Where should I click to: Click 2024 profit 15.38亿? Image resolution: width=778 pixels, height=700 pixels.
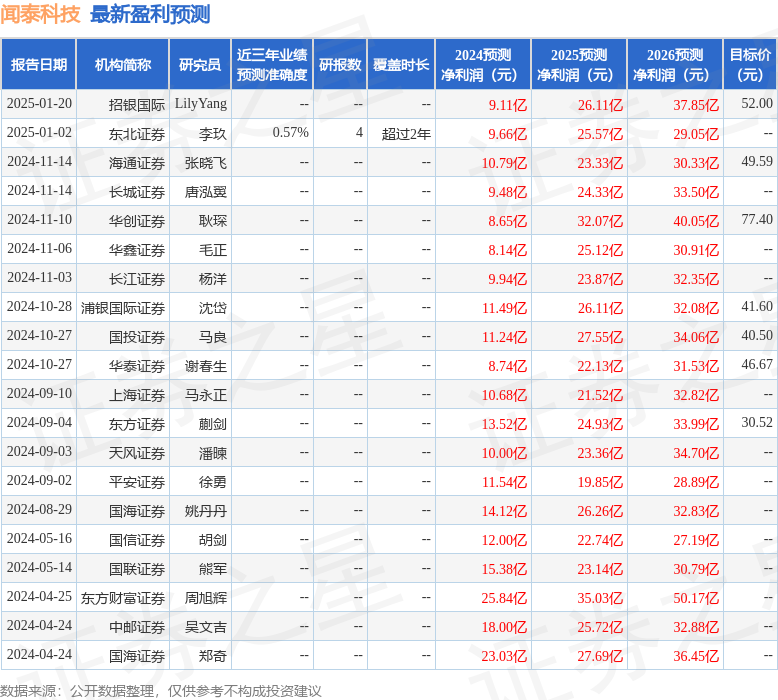tap(504, 569)
